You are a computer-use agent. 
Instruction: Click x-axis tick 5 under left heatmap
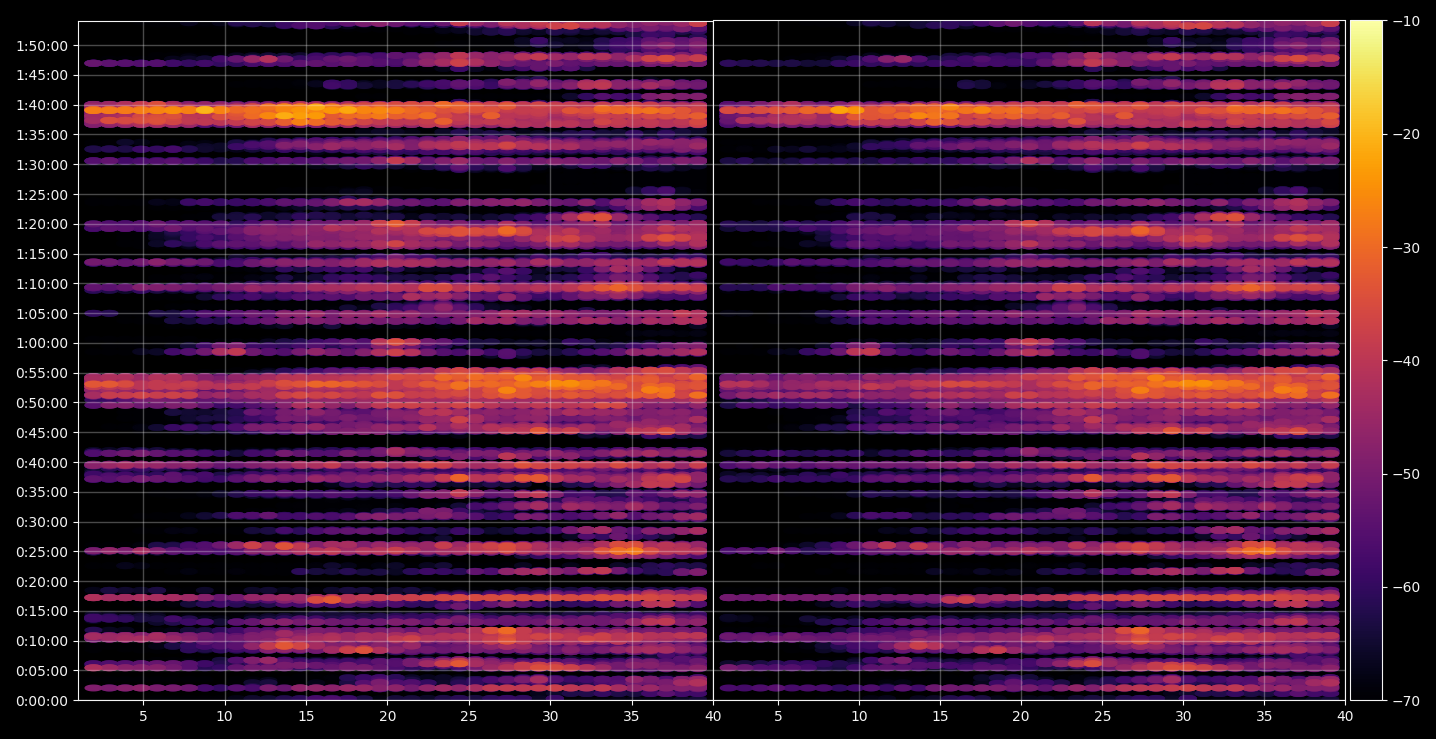(143, 717)
